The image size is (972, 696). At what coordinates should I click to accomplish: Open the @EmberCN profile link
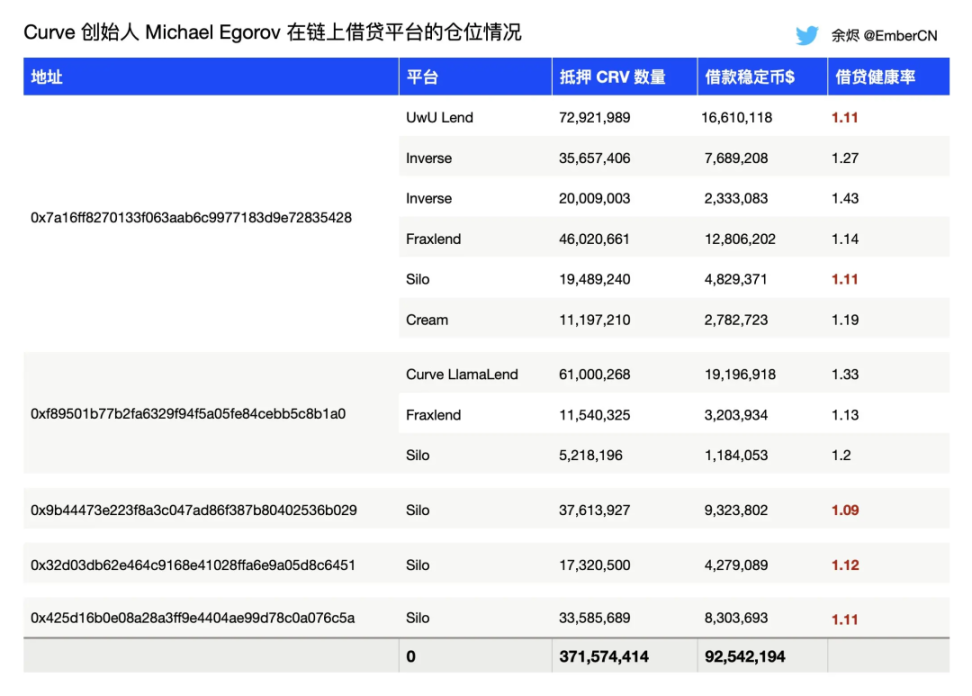click(898, 35)
